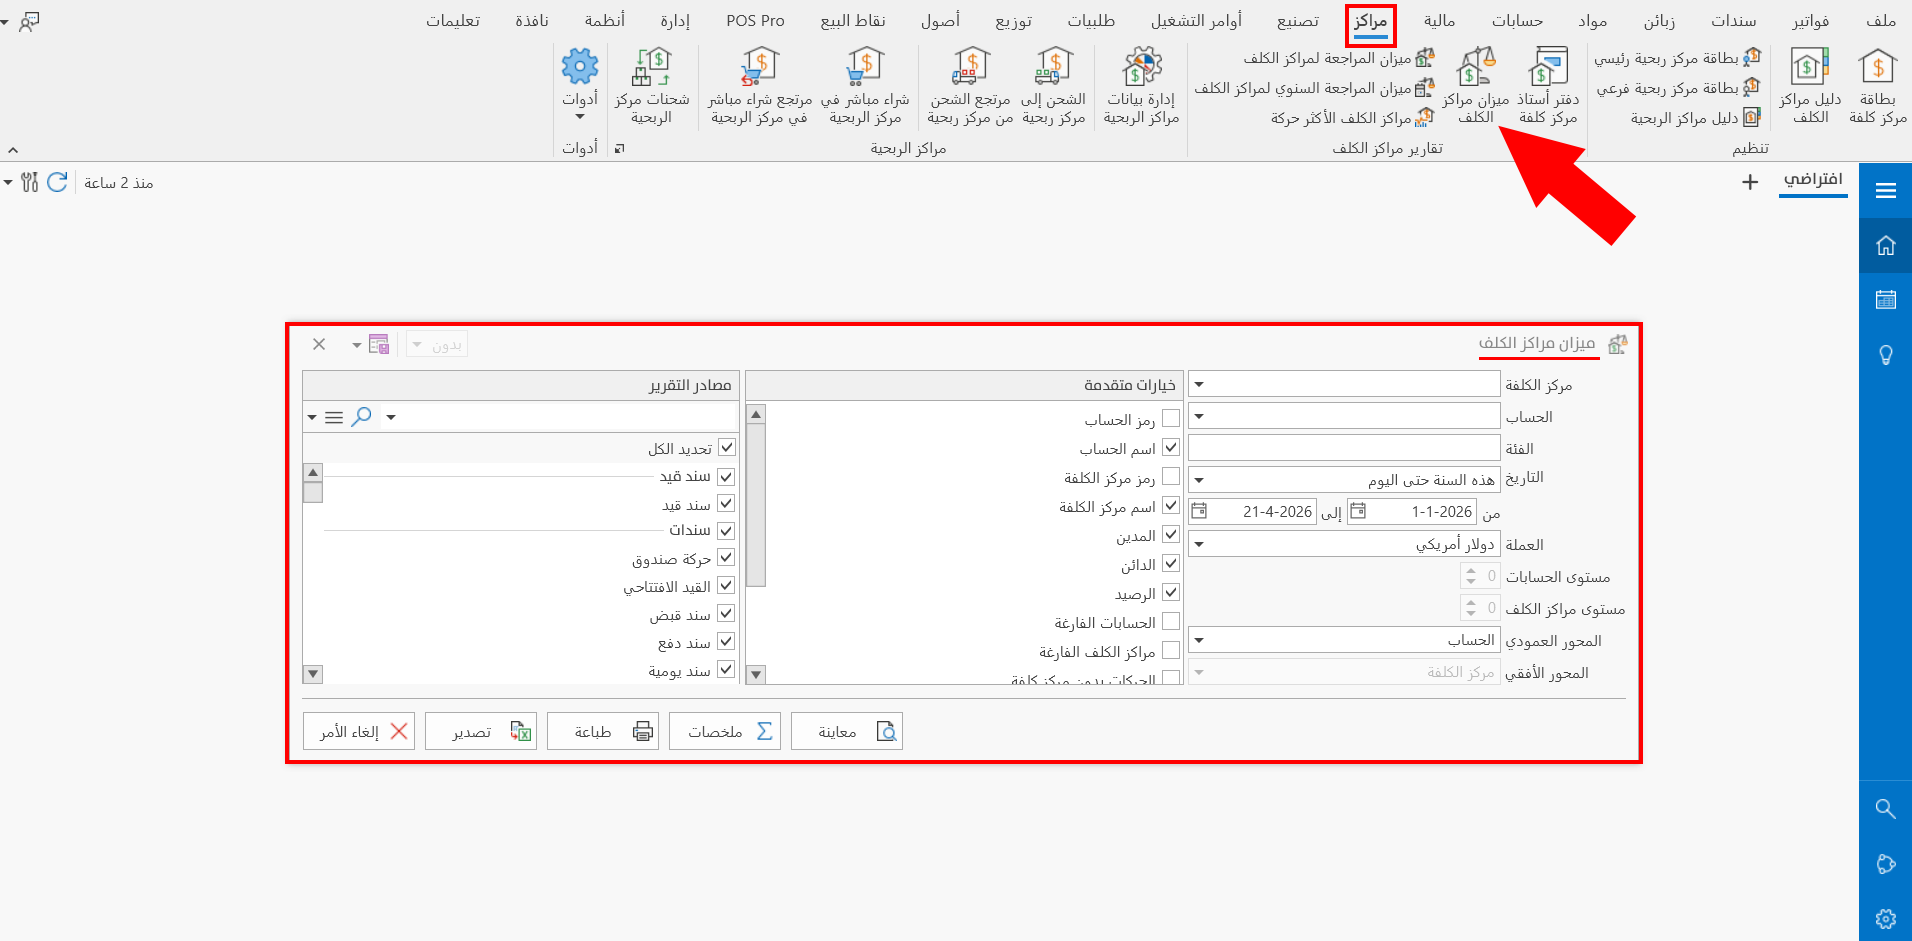This screenshot has height=941, width=1912.
Task: Enable الحسابات الفارغة checkbox
Action: pyautogui.click(x=1171, y=622)
